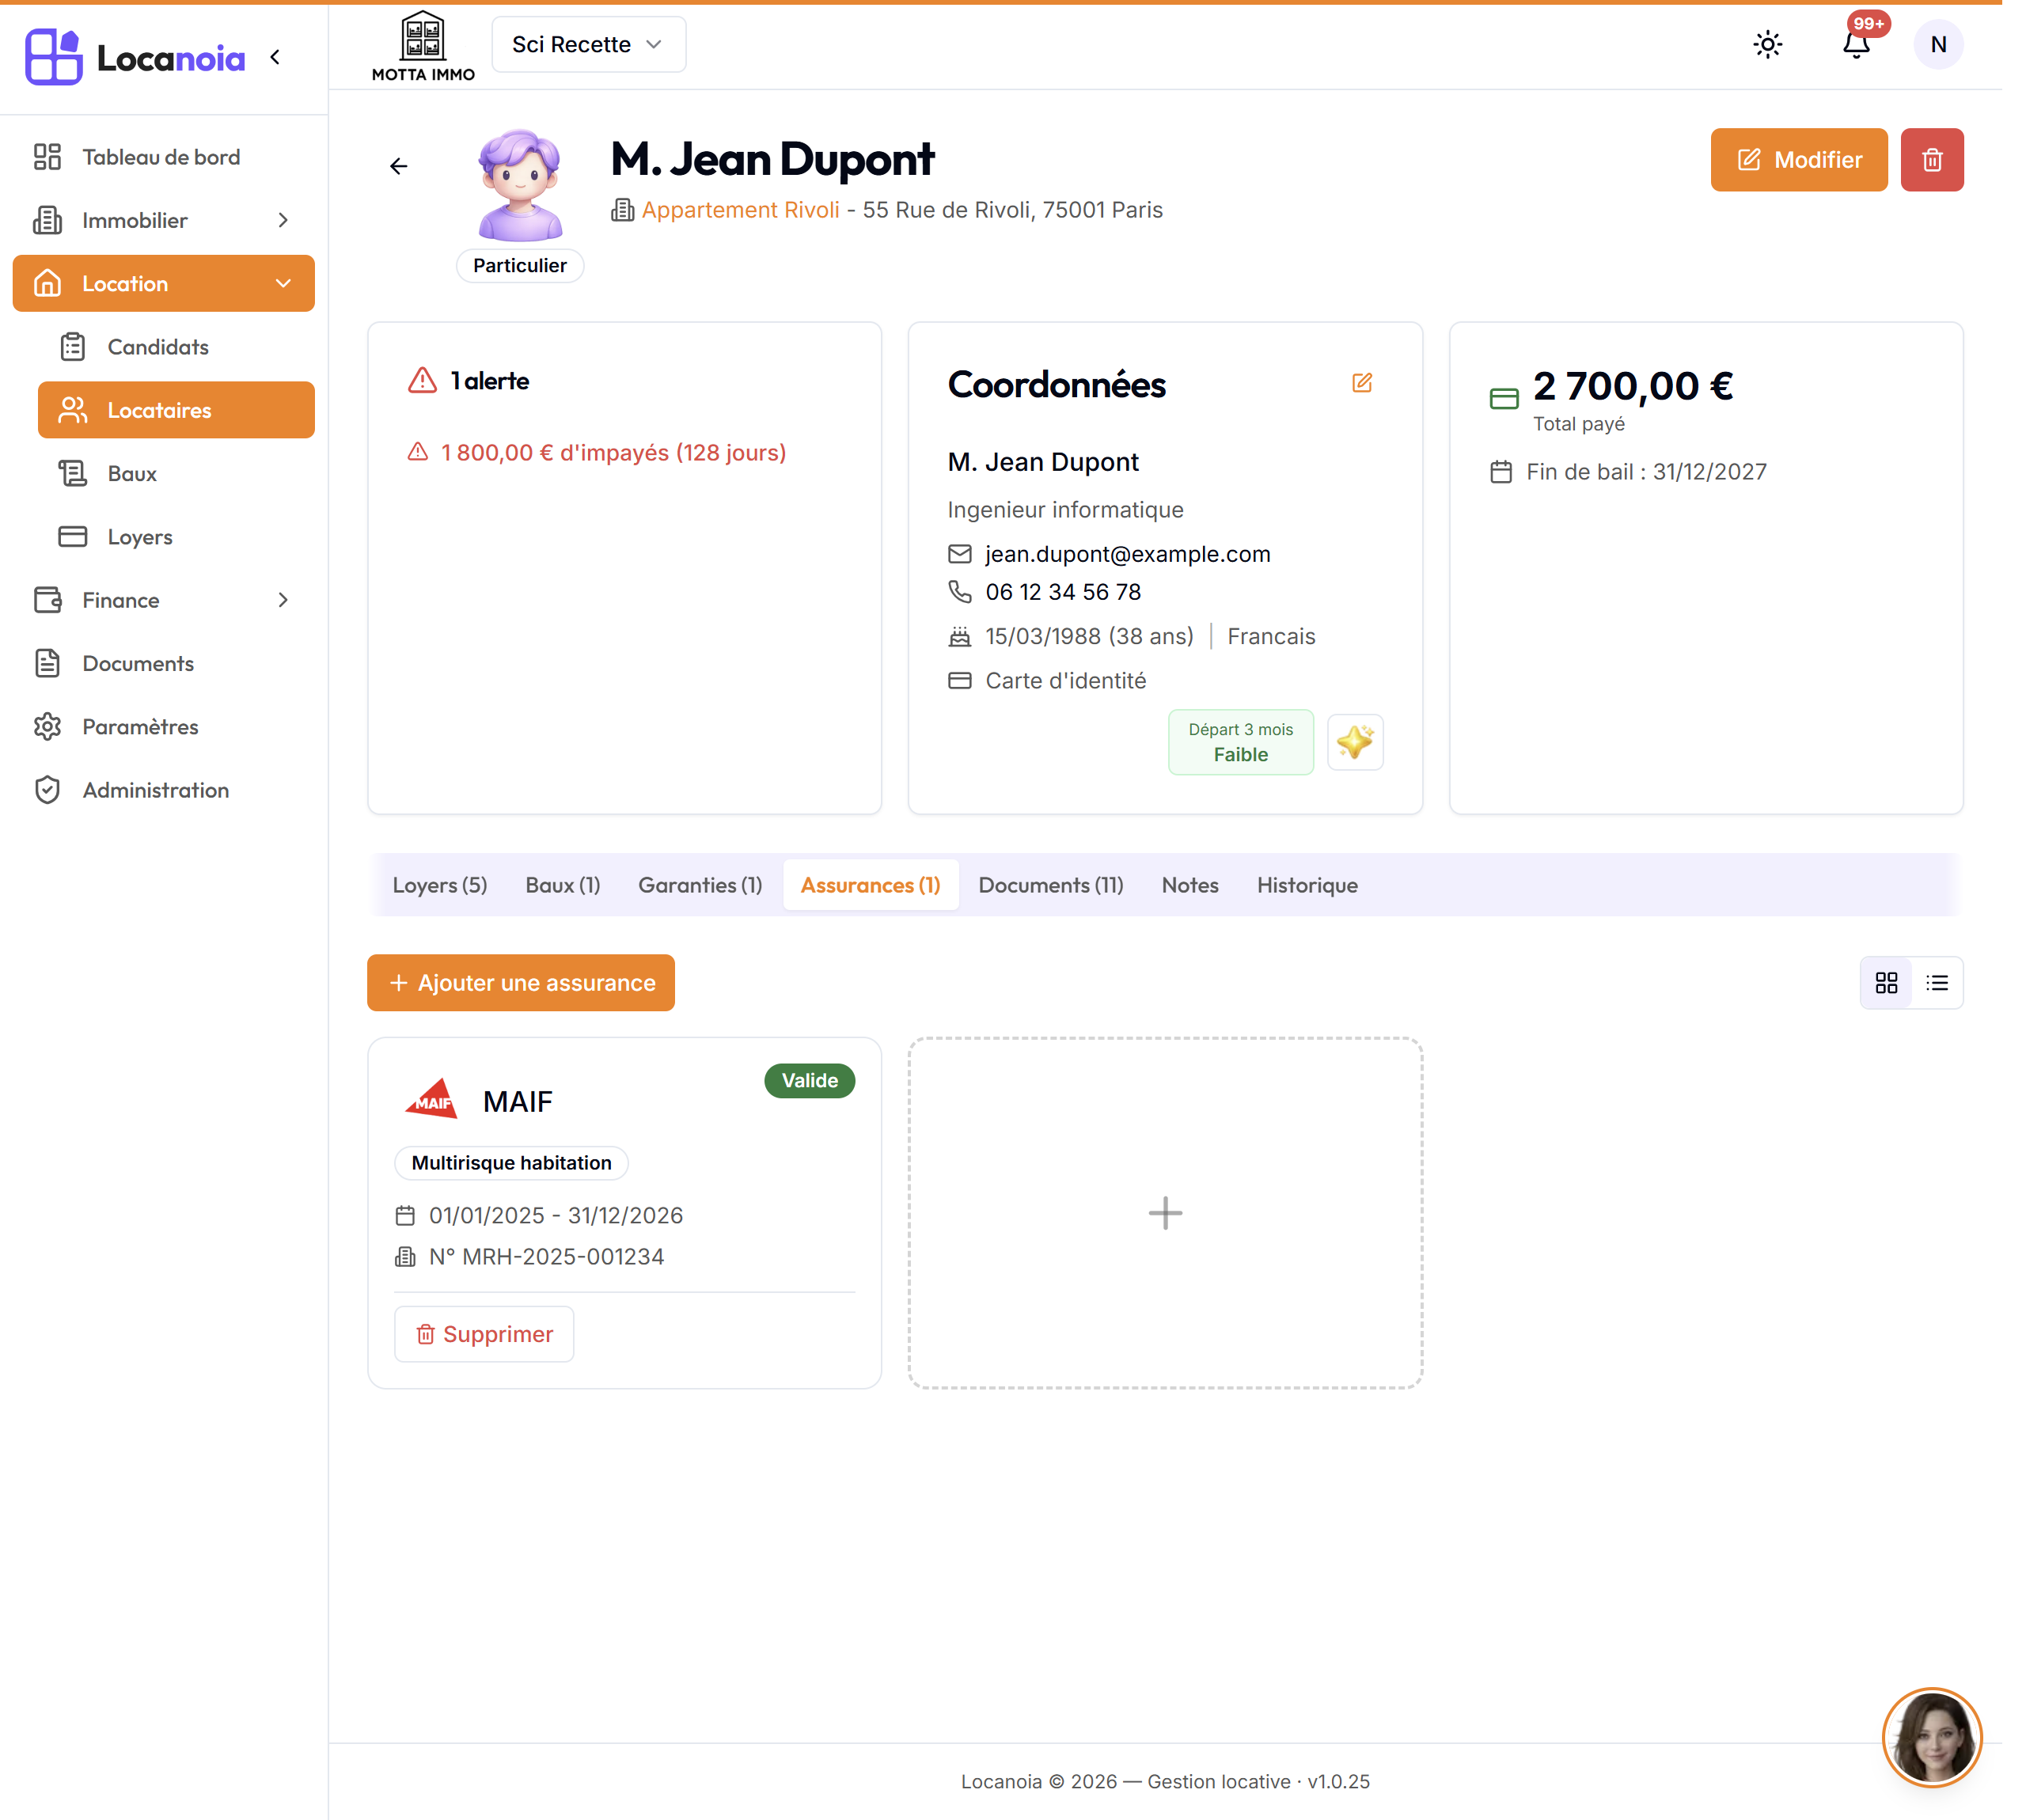Click the jean.dupont@example.com email
This screenshot has height=1820, width=2026.
click(1127, 554)
